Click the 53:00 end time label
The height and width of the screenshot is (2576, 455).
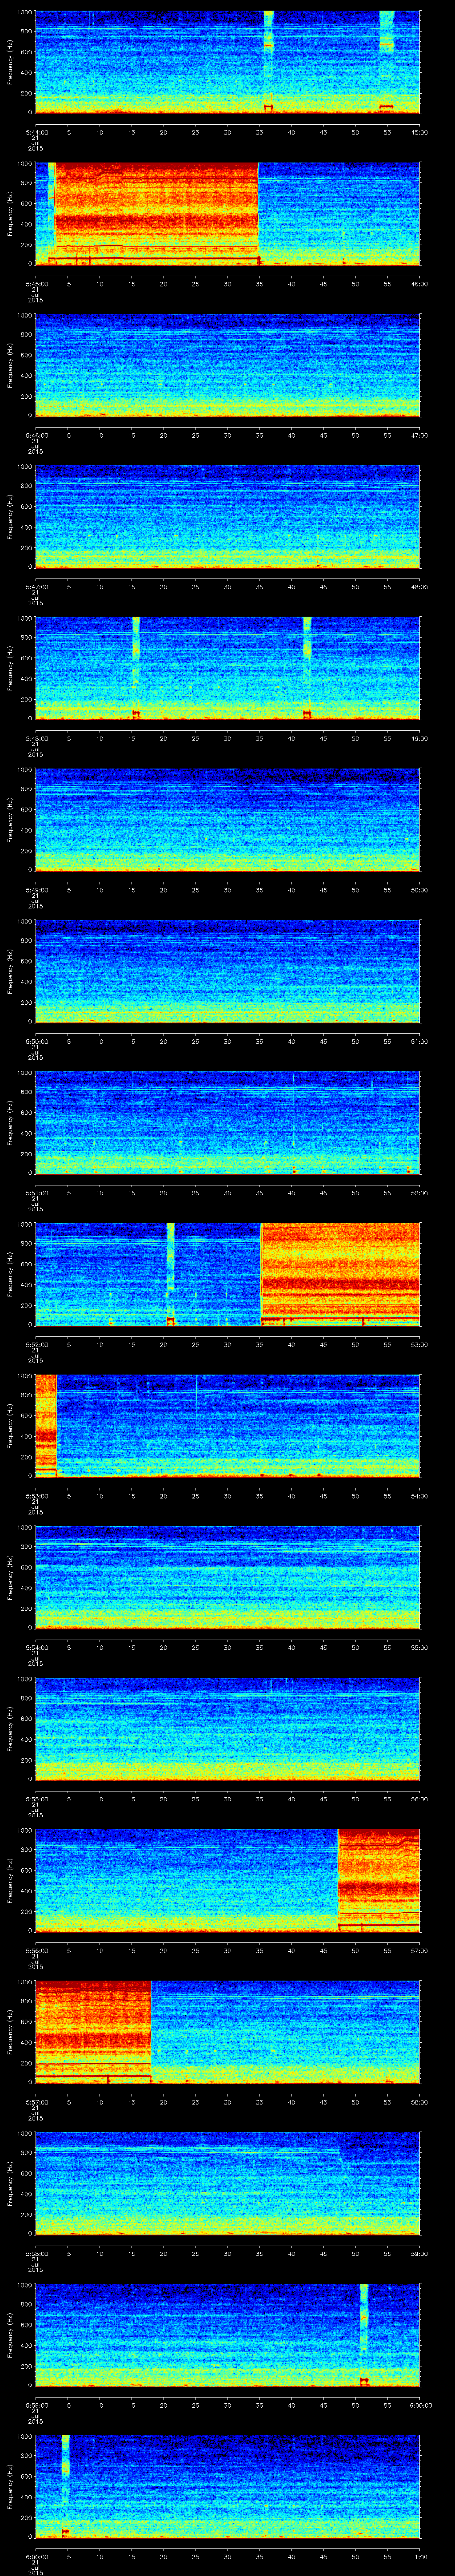click(x=419, y=1344)
